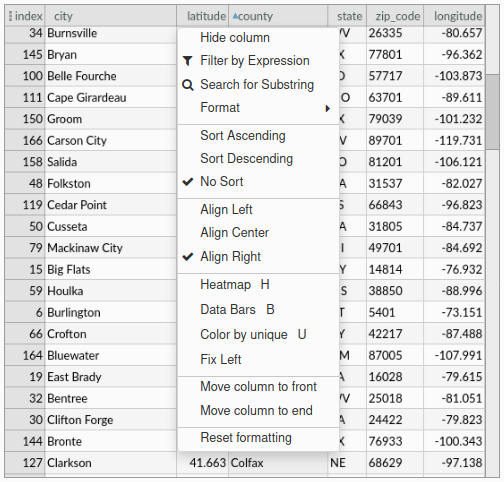Click zip code 49701
Viewport: 504px width, 482px height.
(x=395, y=248)
